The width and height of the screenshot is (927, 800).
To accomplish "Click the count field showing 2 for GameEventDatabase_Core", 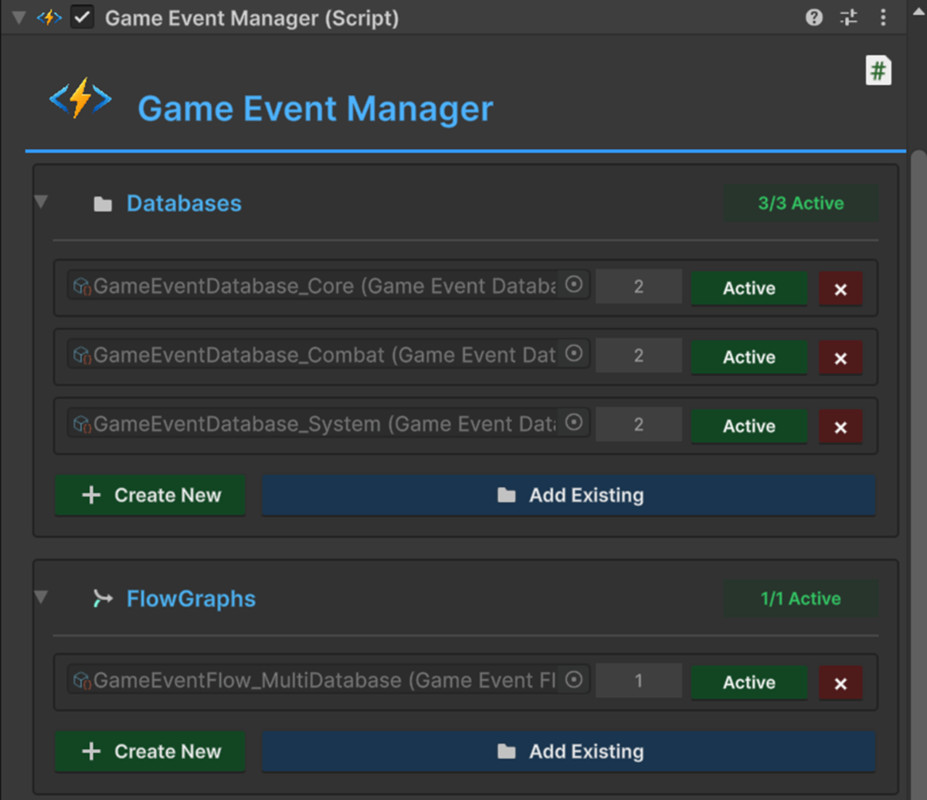I will [638, 287].
